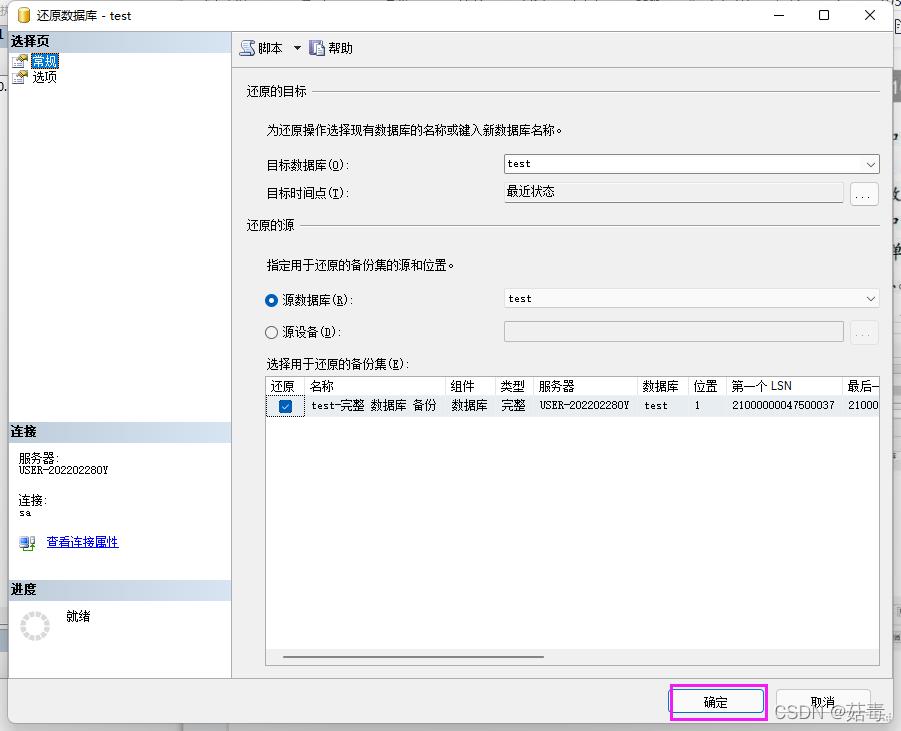Click the 21000000047500037 LSN cell

click(783, 406)
